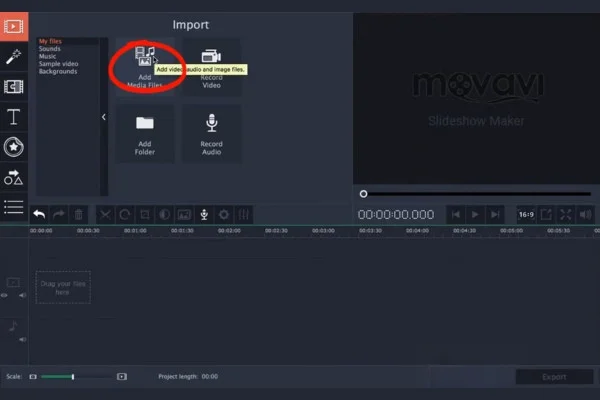Viewport: 600px width, 400px height.
Task: Skip to previous frame button
Action: 455,214
